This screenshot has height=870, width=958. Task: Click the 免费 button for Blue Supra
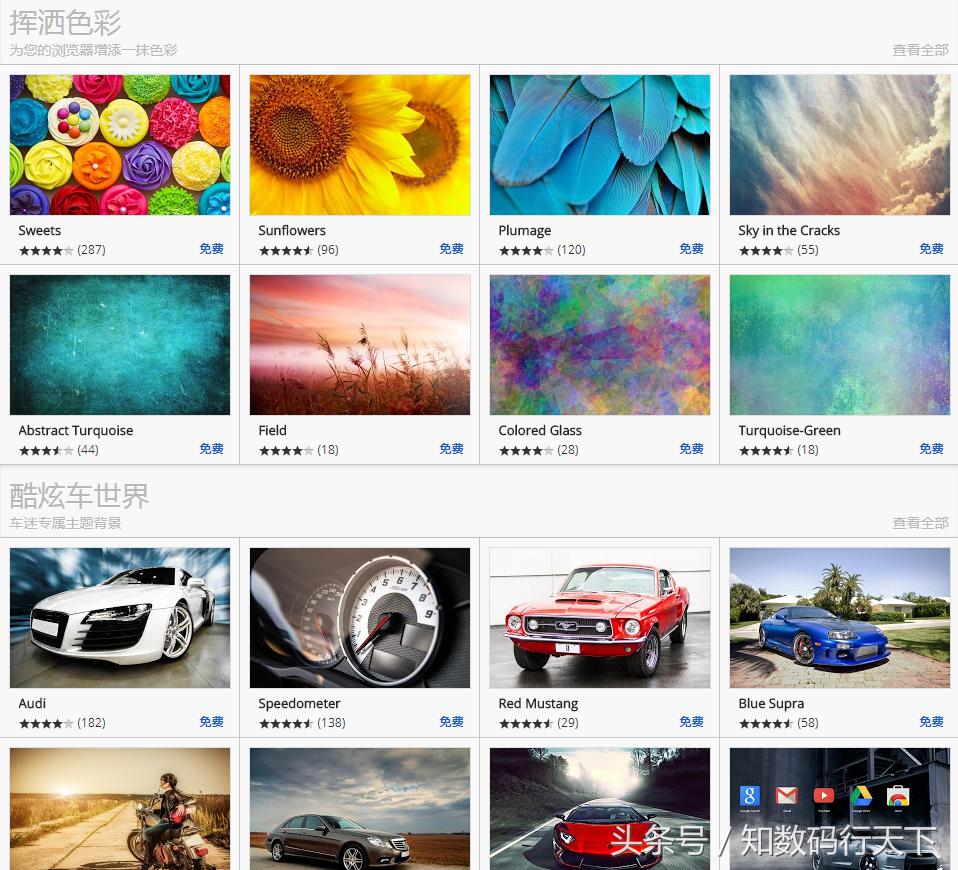coord(931,721)
